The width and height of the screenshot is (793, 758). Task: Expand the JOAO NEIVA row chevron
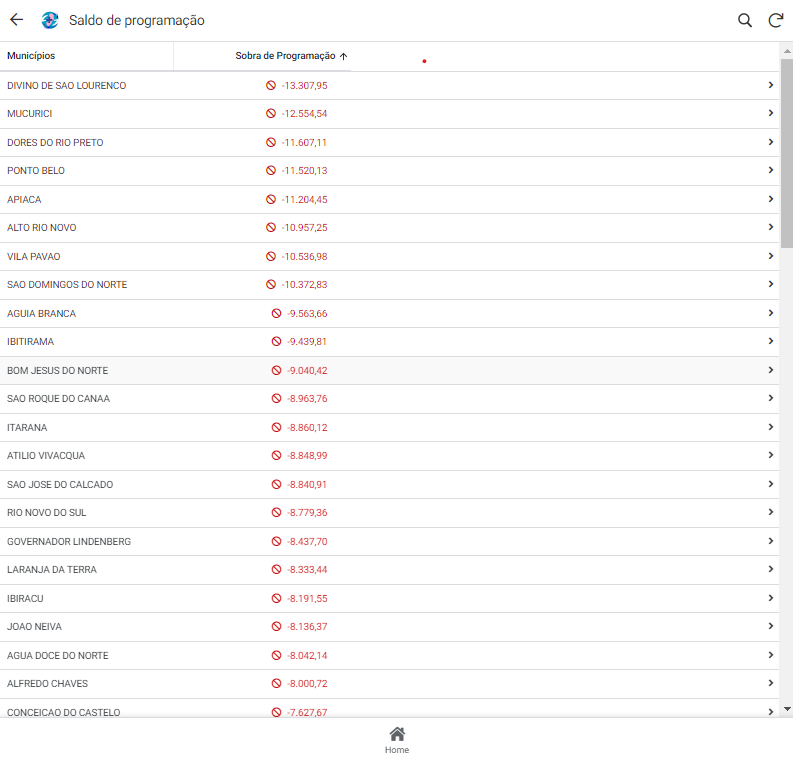[x=770, y=626]
